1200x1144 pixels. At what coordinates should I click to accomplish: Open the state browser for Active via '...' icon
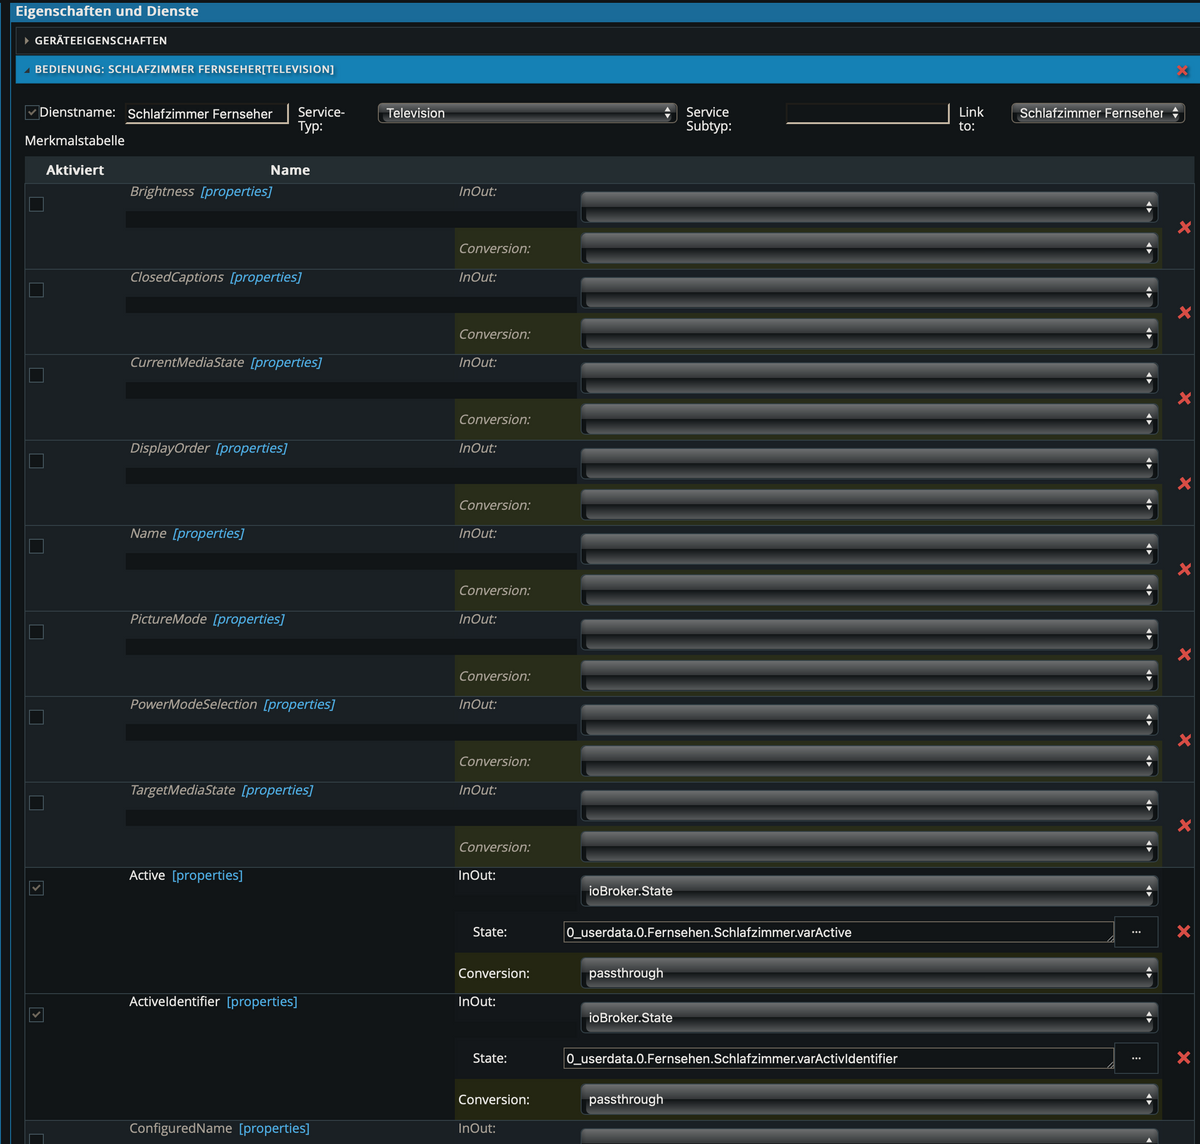click(x=1136, y=931)
